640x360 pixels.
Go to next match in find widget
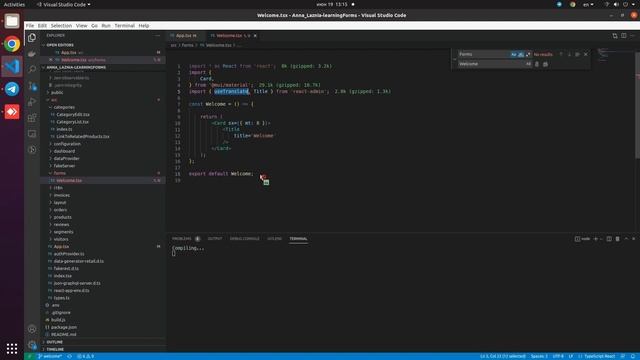[569, 54]
